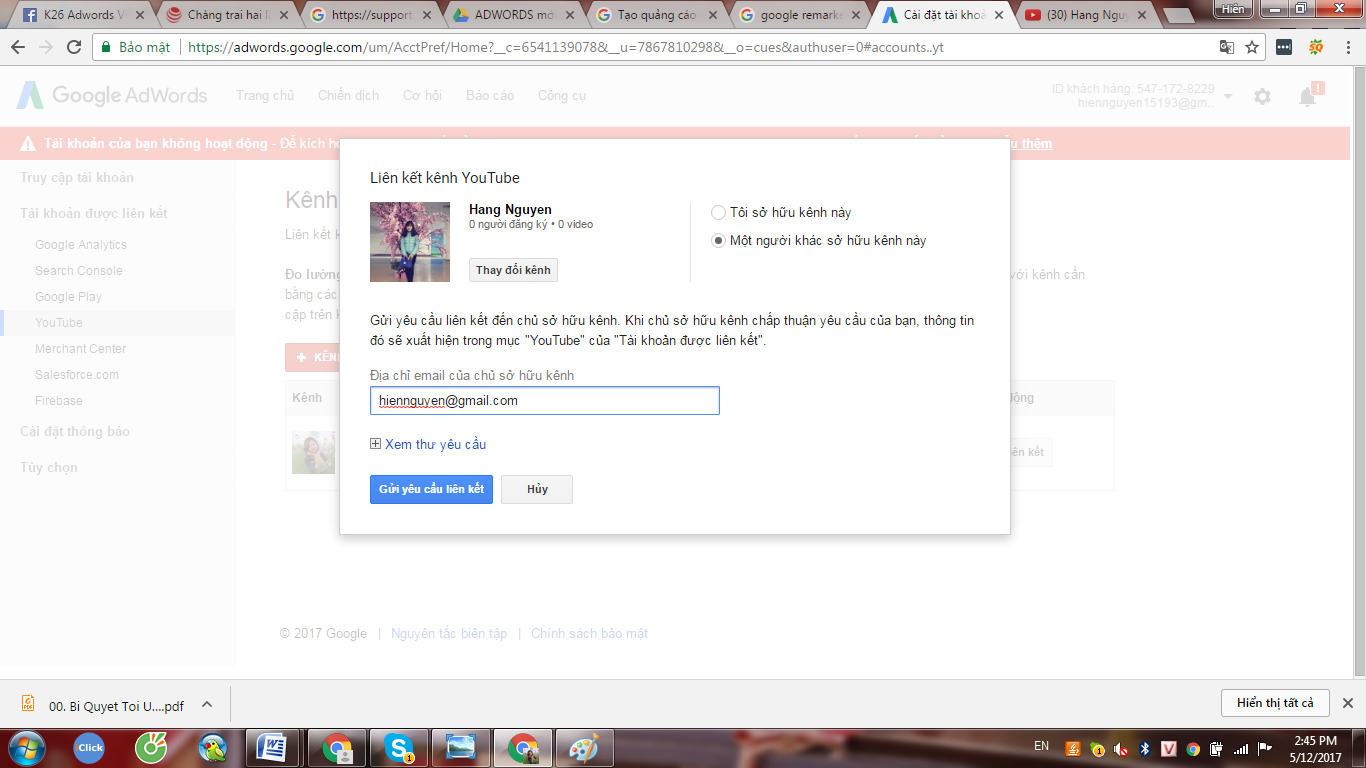Click the bookmark star icon in address bar
Image resolution: width=1366 pixels, height=768 pixels.
(1251, 48)
